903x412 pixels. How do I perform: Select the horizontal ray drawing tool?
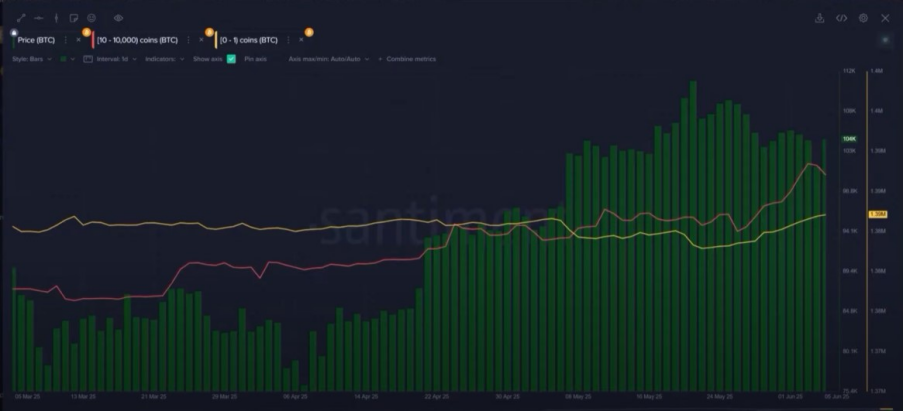pos(38,18)
